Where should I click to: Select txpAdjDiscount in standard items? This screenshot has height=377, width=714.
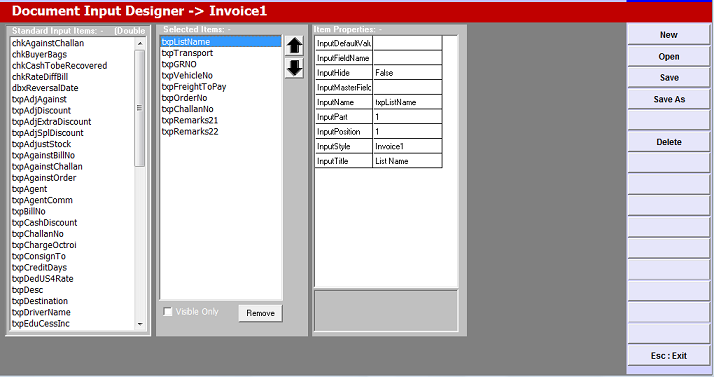coord(72,111)
